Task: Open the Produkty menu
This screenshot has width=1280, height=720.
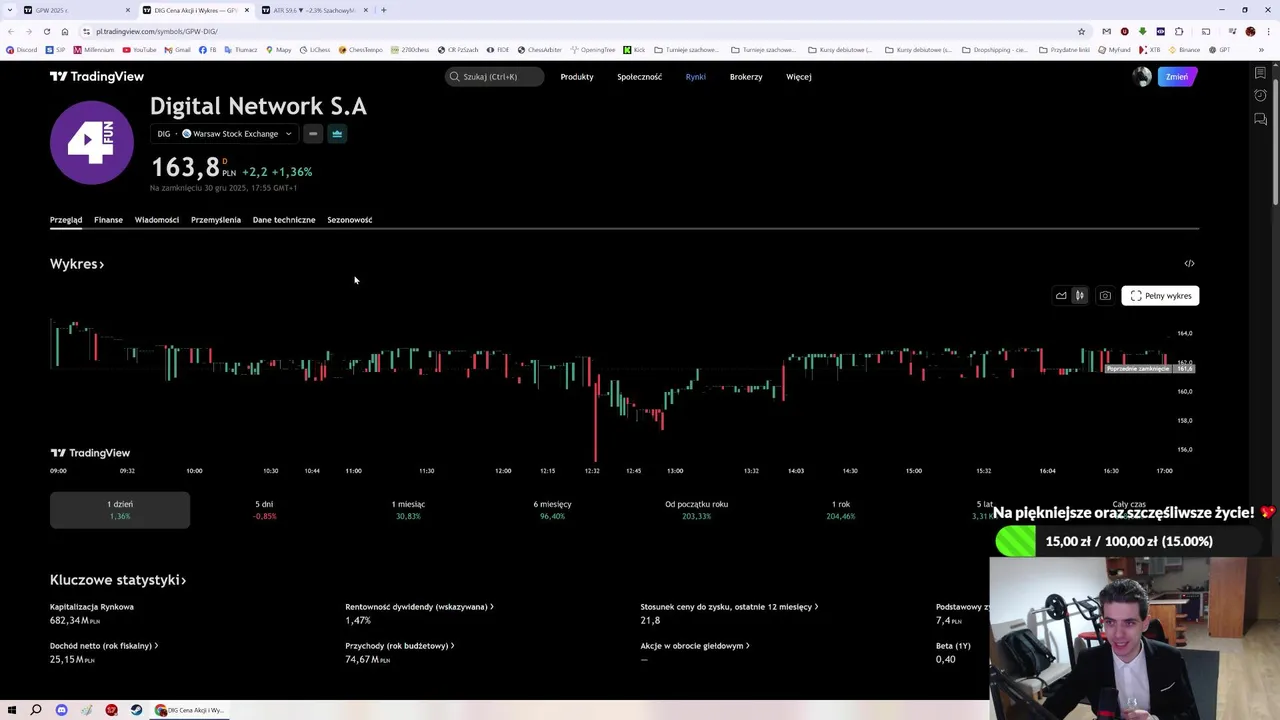Action: point(577,77)
